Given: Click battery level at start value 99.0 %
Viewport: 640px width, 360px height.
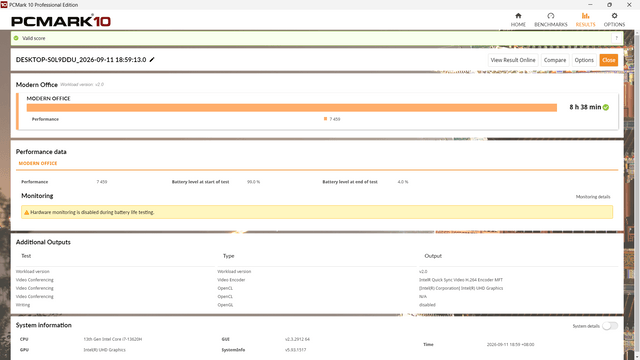Looking at the screenshot, I should (253, 182).
